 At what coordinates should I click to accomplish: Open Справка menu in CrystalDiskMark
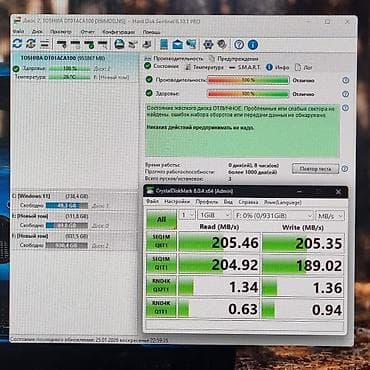[x=248, y=202]
